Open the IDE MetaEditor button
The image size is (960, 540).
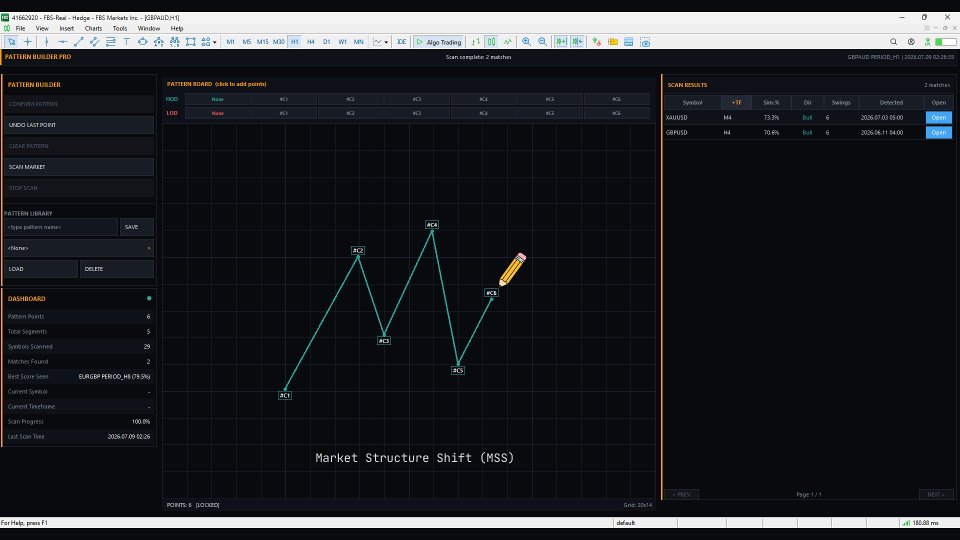click(x=401, y=42)
